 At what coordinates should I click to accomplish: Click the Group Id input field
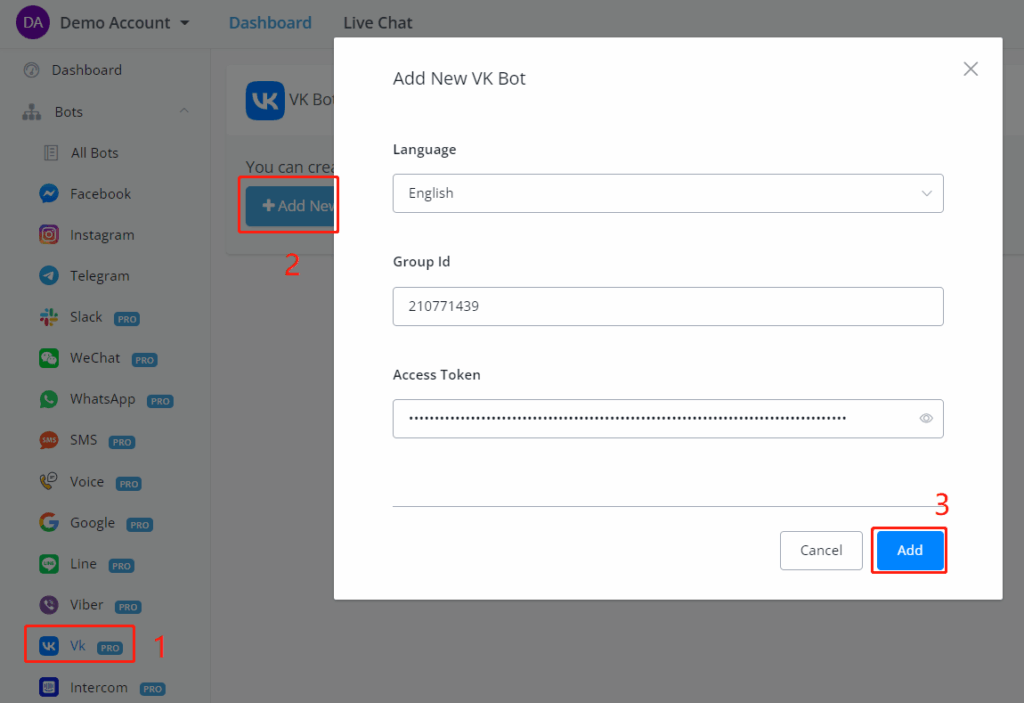coord(668,306)
